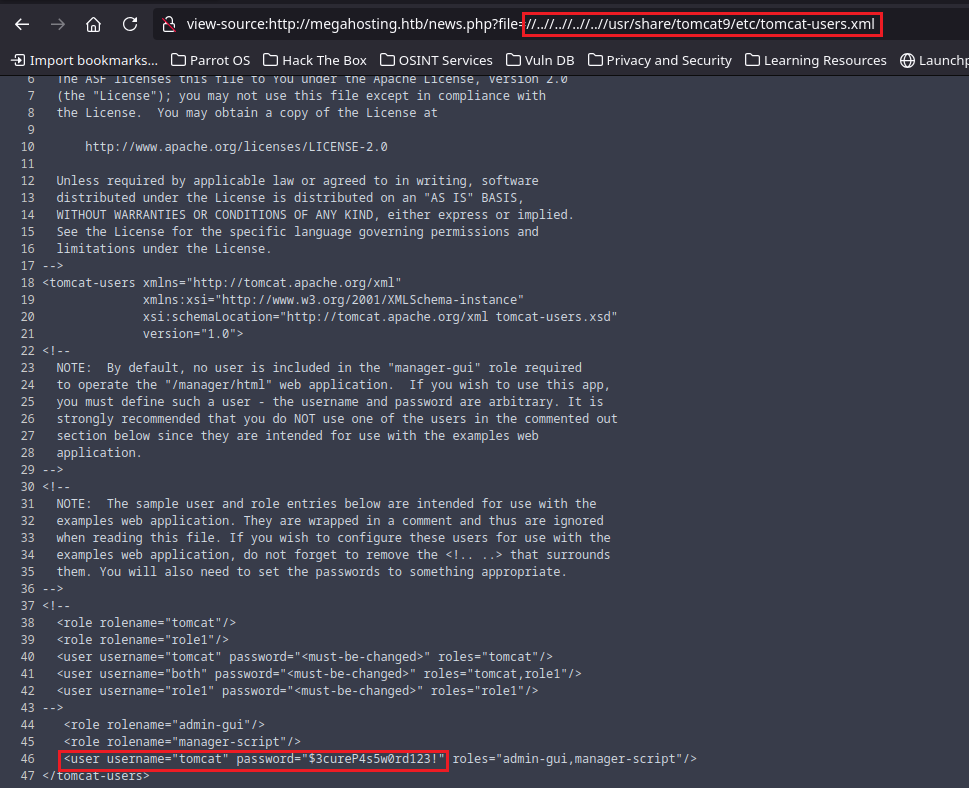Screen dimensions: 969x788
Task: Go to the Home page icon
Action: click(93, 24)
